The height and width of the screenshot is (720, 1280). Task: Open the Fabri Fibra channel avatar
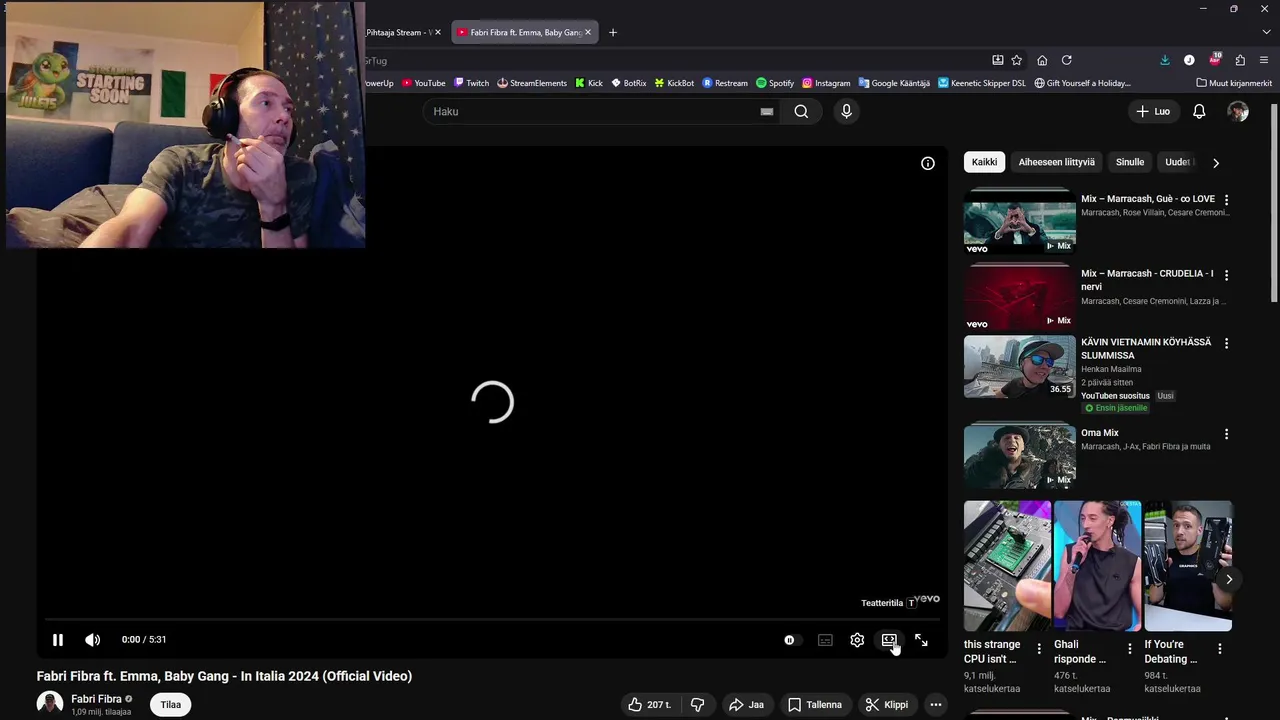click(50, 704)
